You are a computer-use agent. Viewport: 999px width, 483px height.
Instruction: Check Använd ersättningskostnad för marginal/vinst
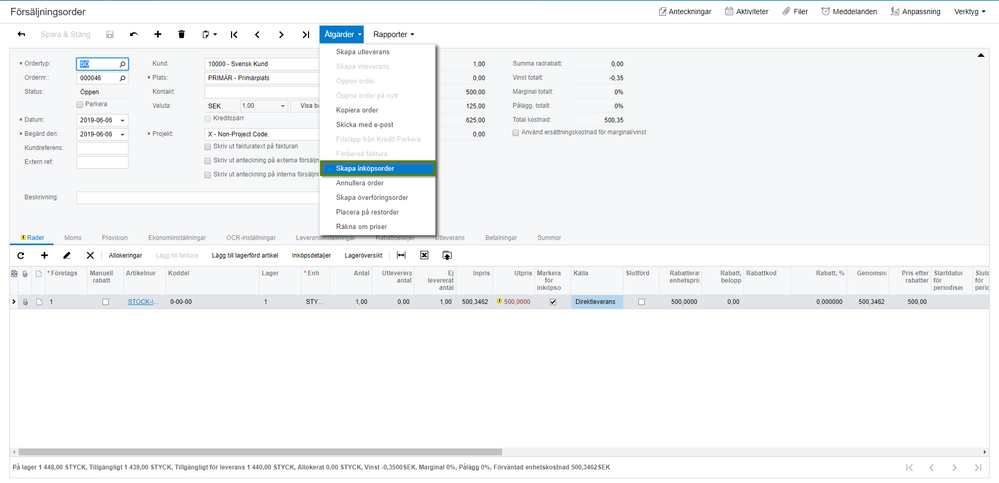(x=516, y=133)
